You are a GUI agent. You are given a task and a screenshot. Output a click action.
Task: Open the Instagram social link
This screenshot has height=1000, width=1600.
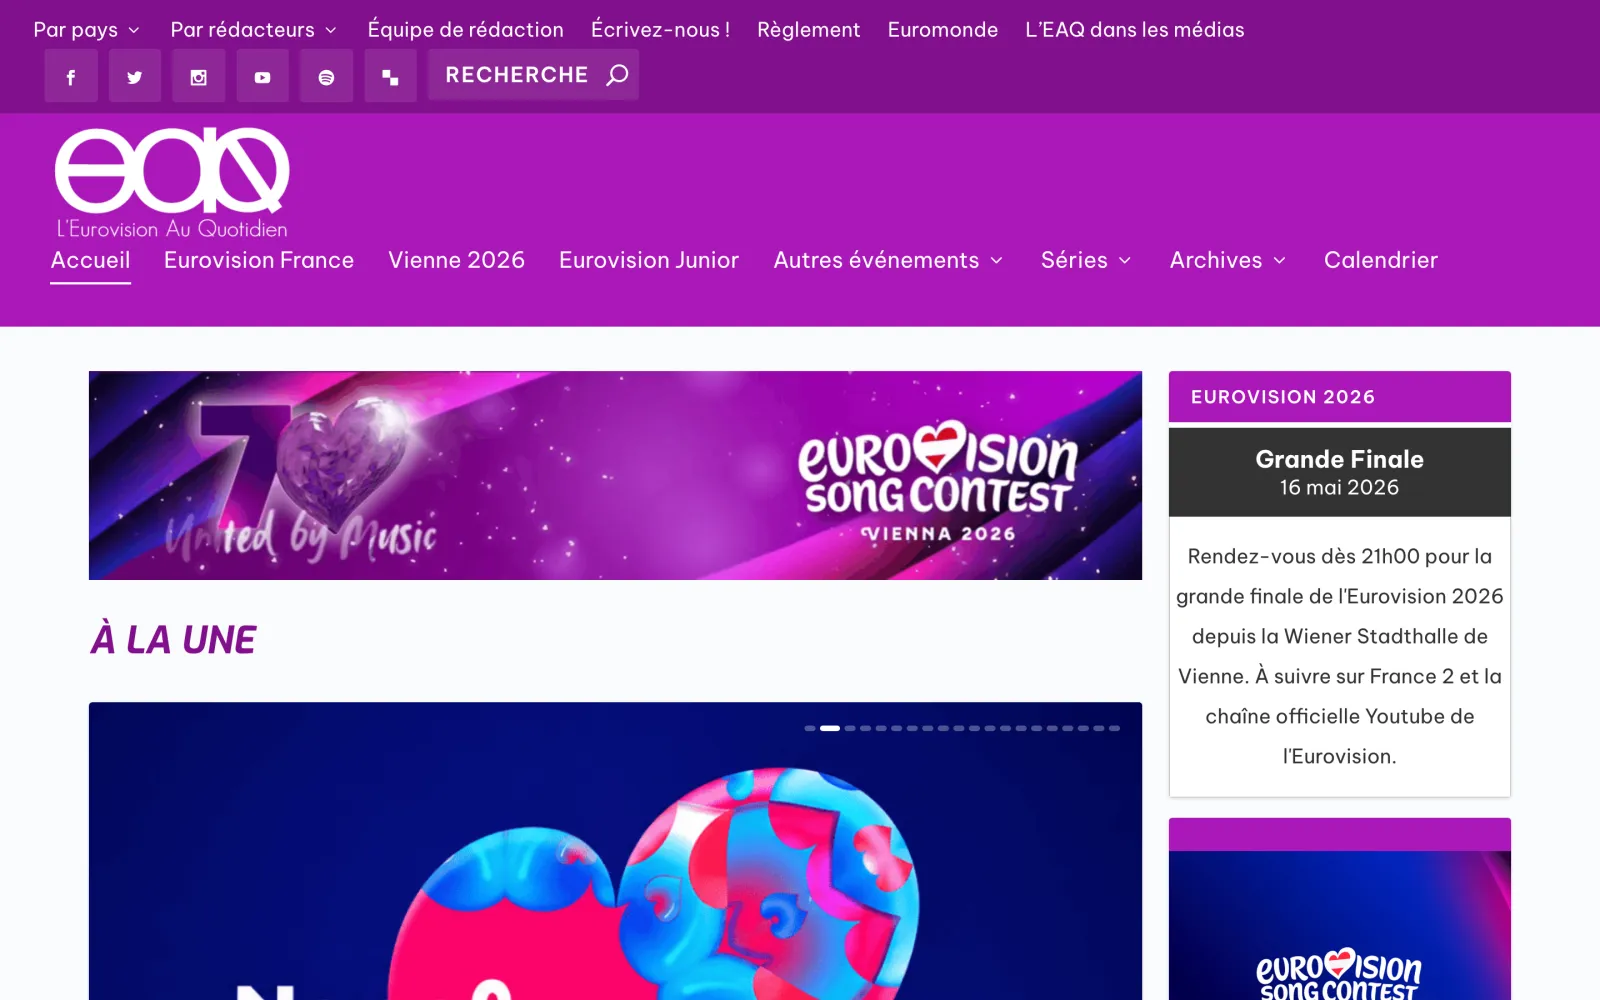pyautogui.click(x=199, y=76)
